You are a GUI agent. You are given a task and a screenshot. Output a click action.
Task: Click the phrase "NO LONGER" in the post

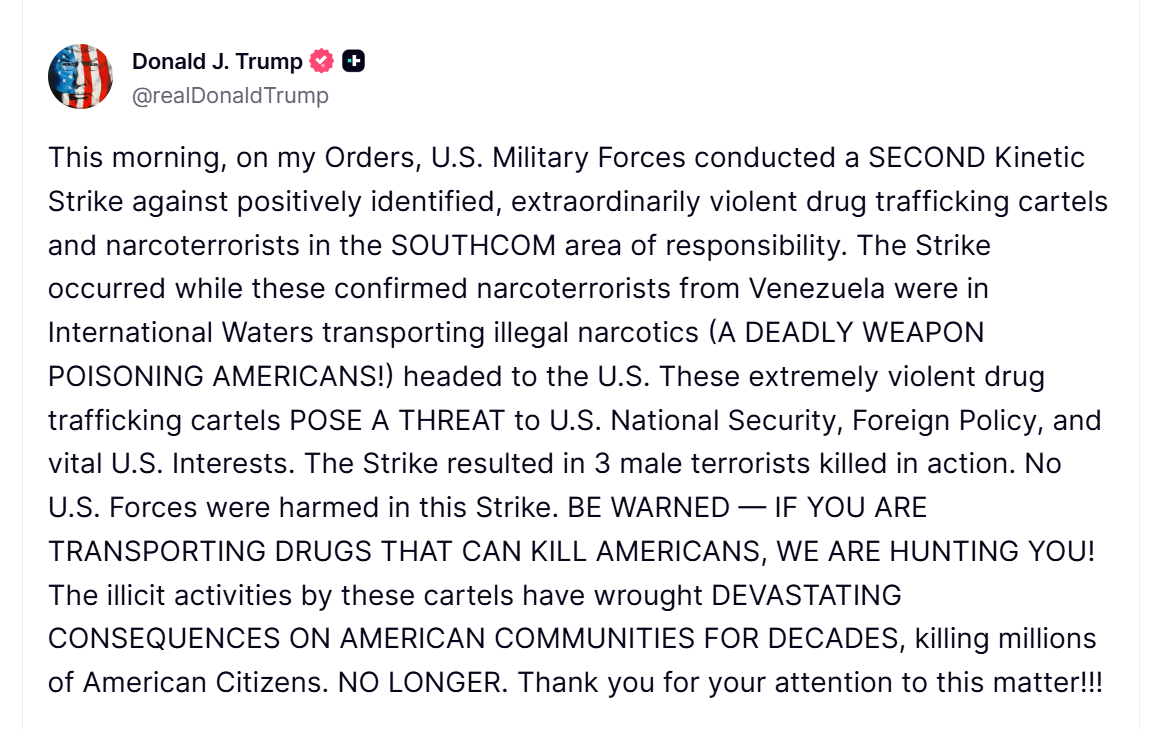tap(423, 682)
